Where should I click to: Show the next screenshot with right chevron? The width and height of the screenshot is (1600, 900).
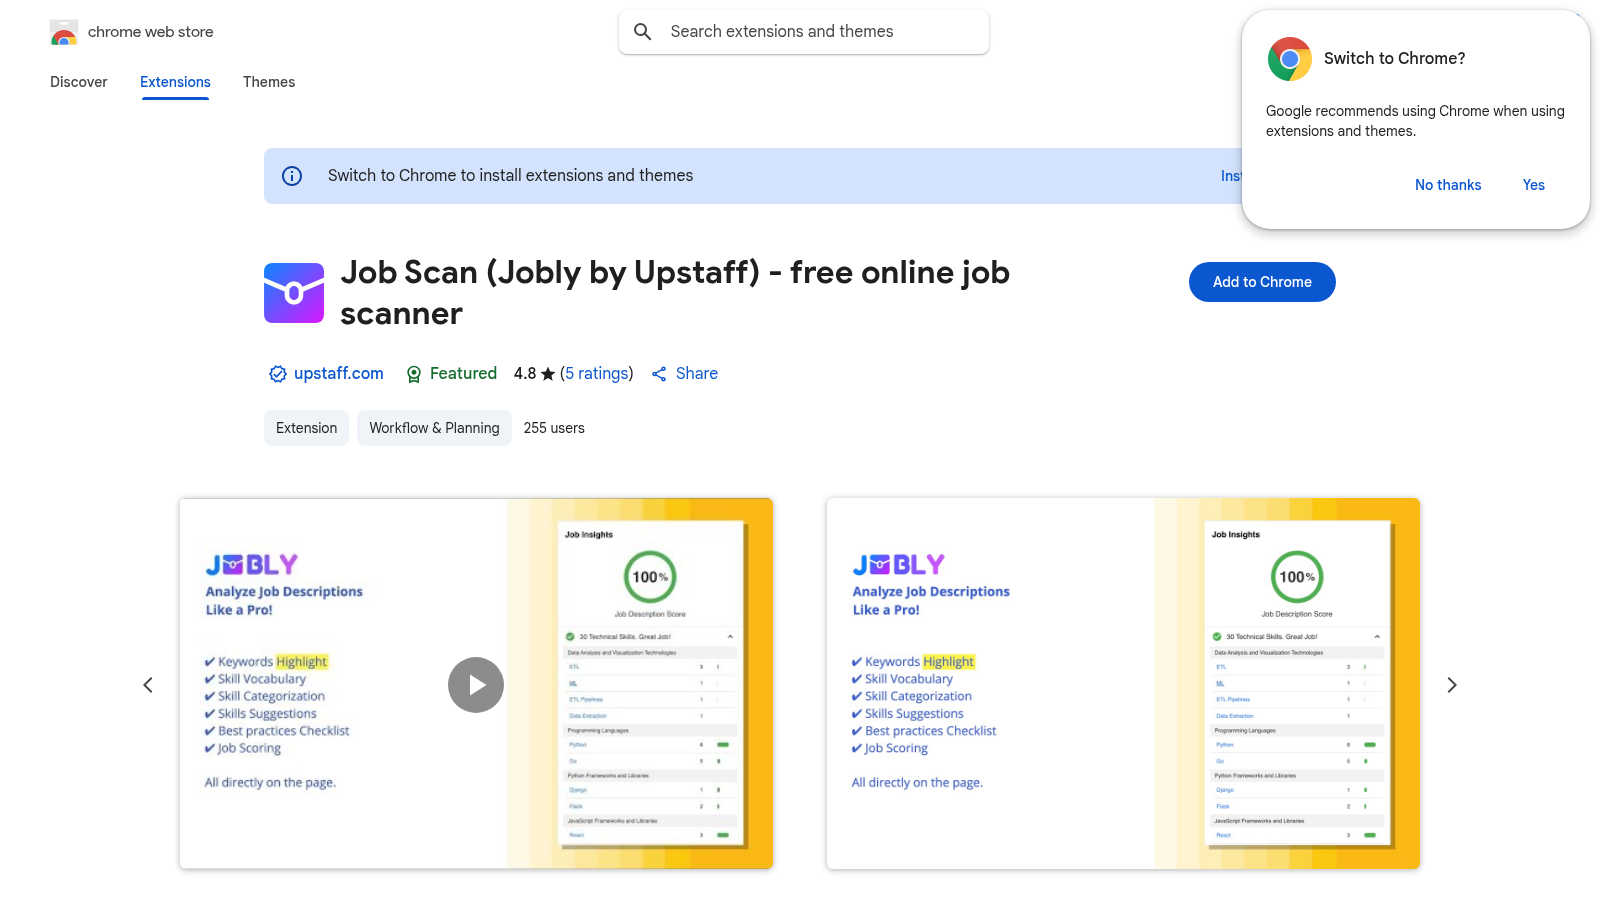(x=1452, y=685)
